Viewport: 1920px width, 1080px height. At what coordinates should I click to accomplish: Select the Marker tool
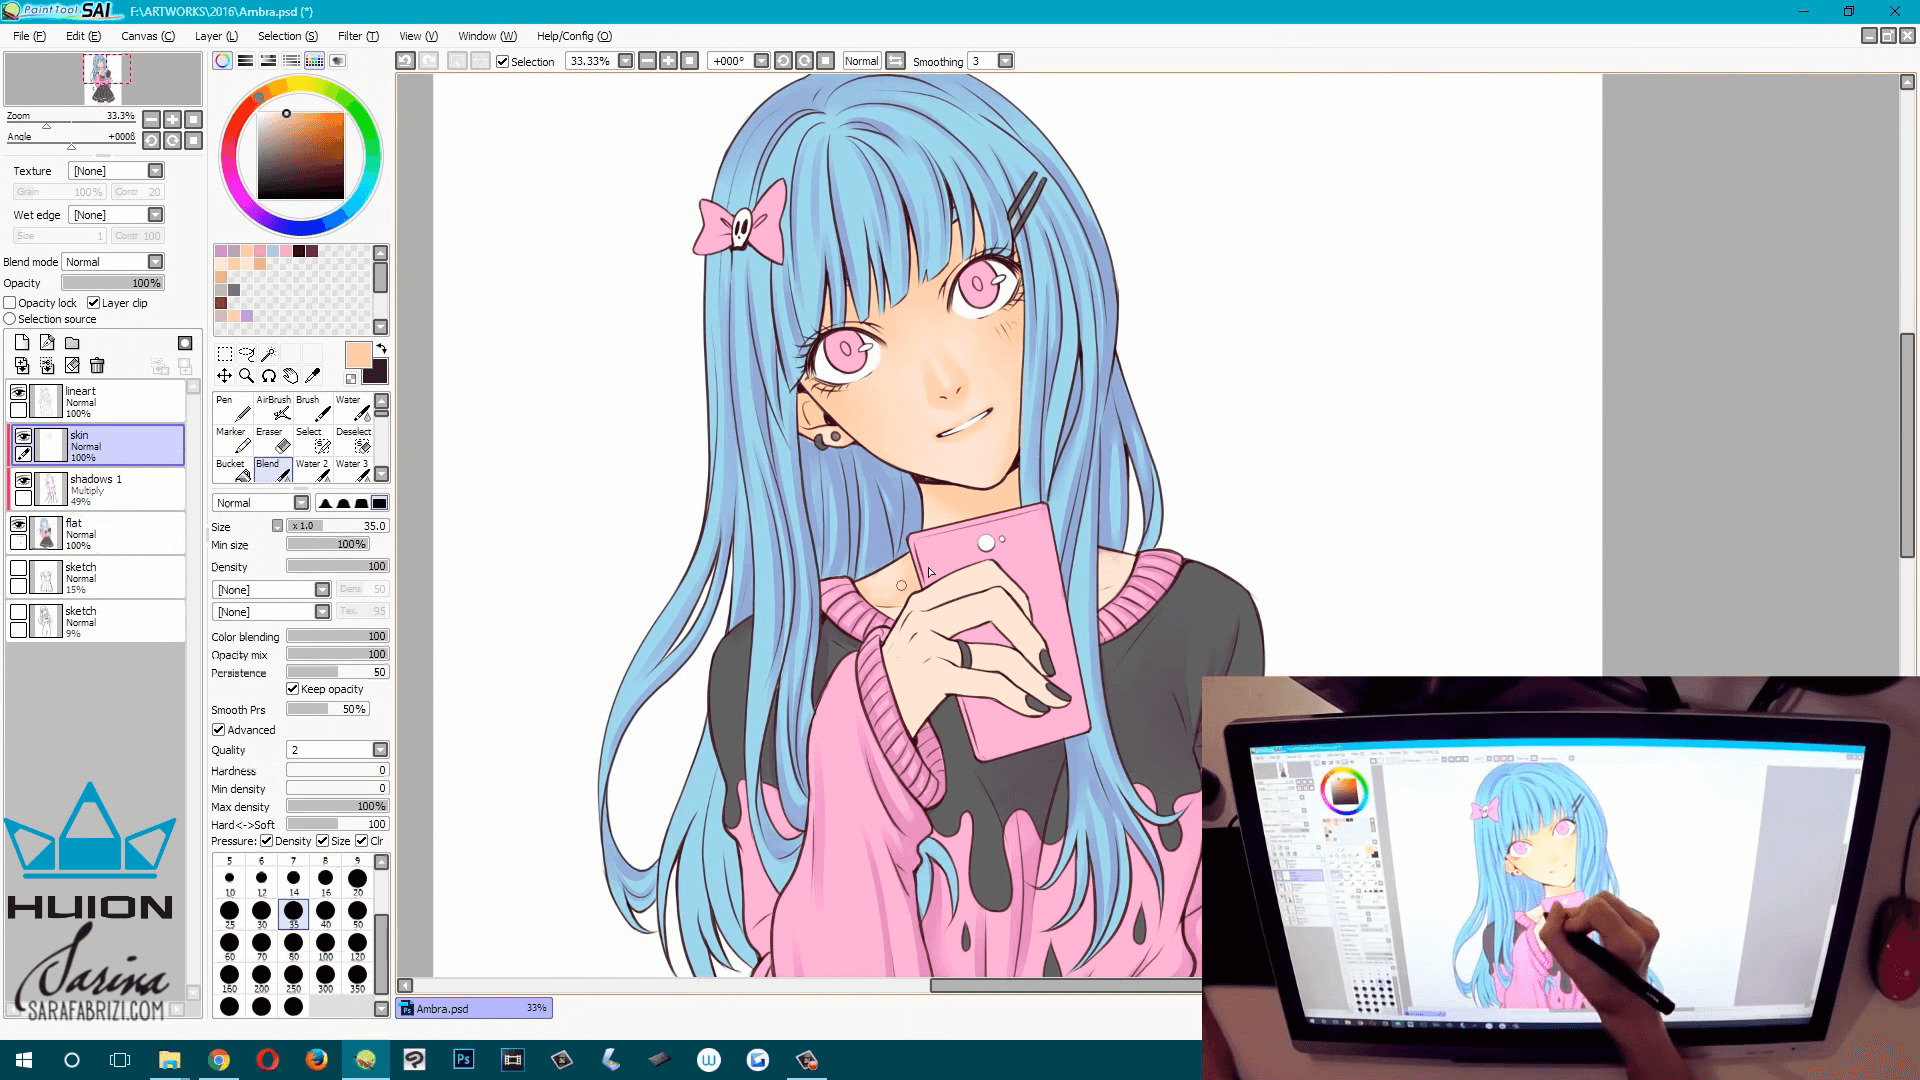point(233,440)
